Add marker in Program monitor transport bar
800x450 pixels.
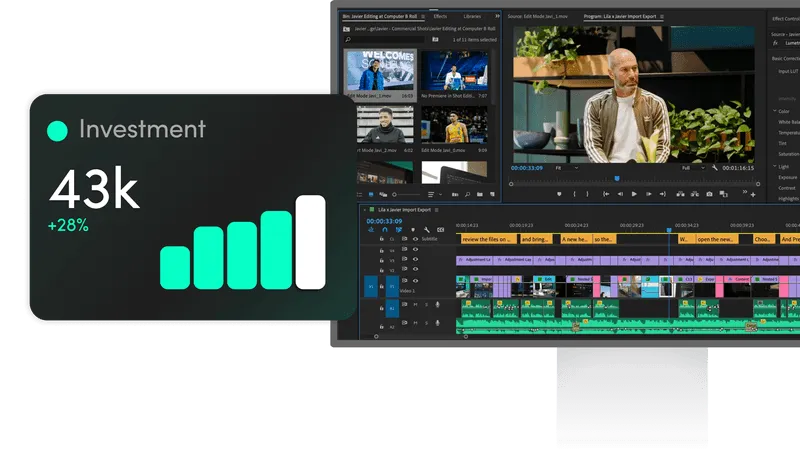pos(559,194)
